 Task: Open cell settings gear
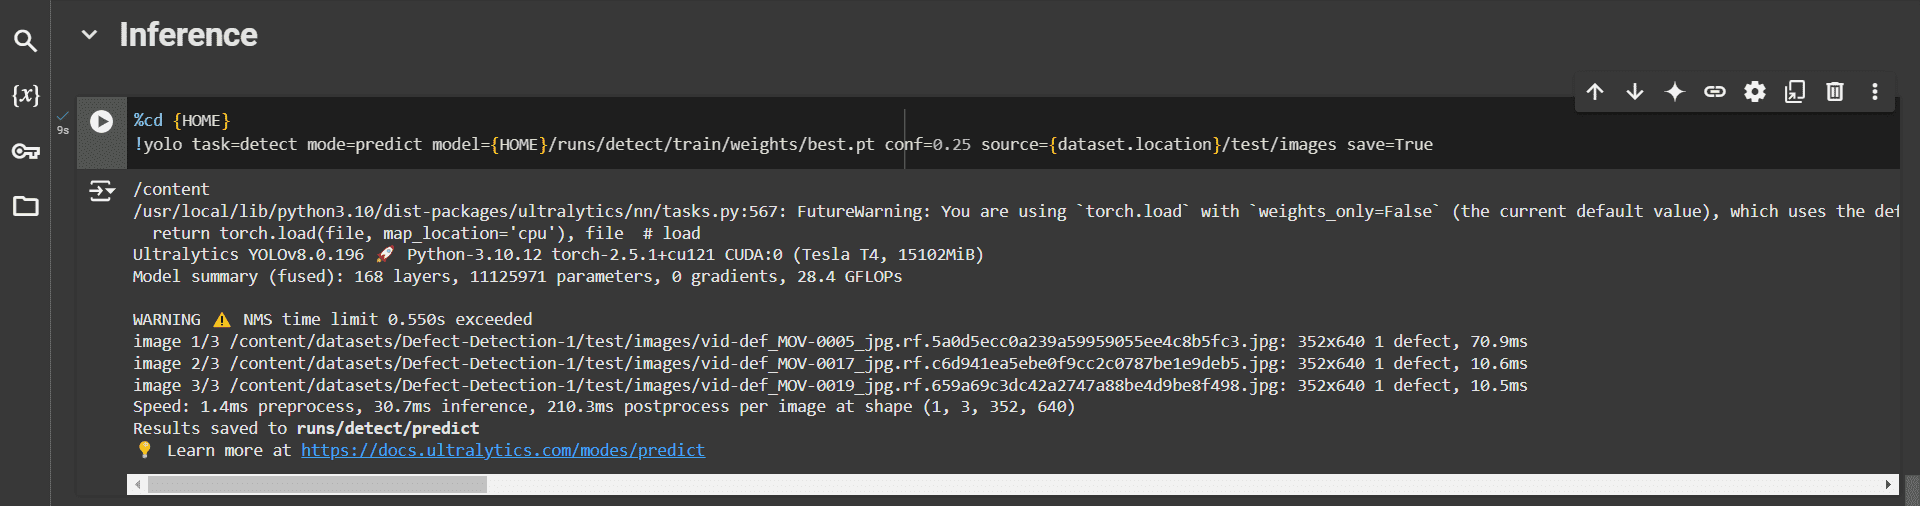click(x=1755, y=92)
